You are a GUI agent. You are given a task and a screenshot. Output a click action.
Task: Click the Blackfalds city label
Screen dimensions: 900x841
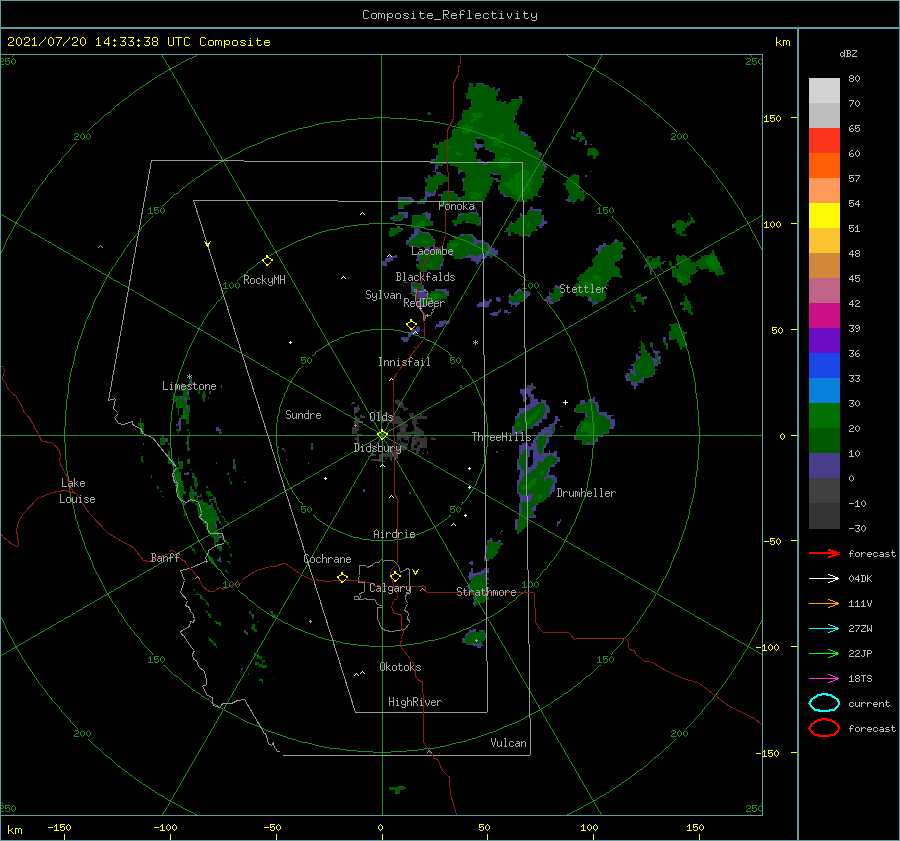425,277
